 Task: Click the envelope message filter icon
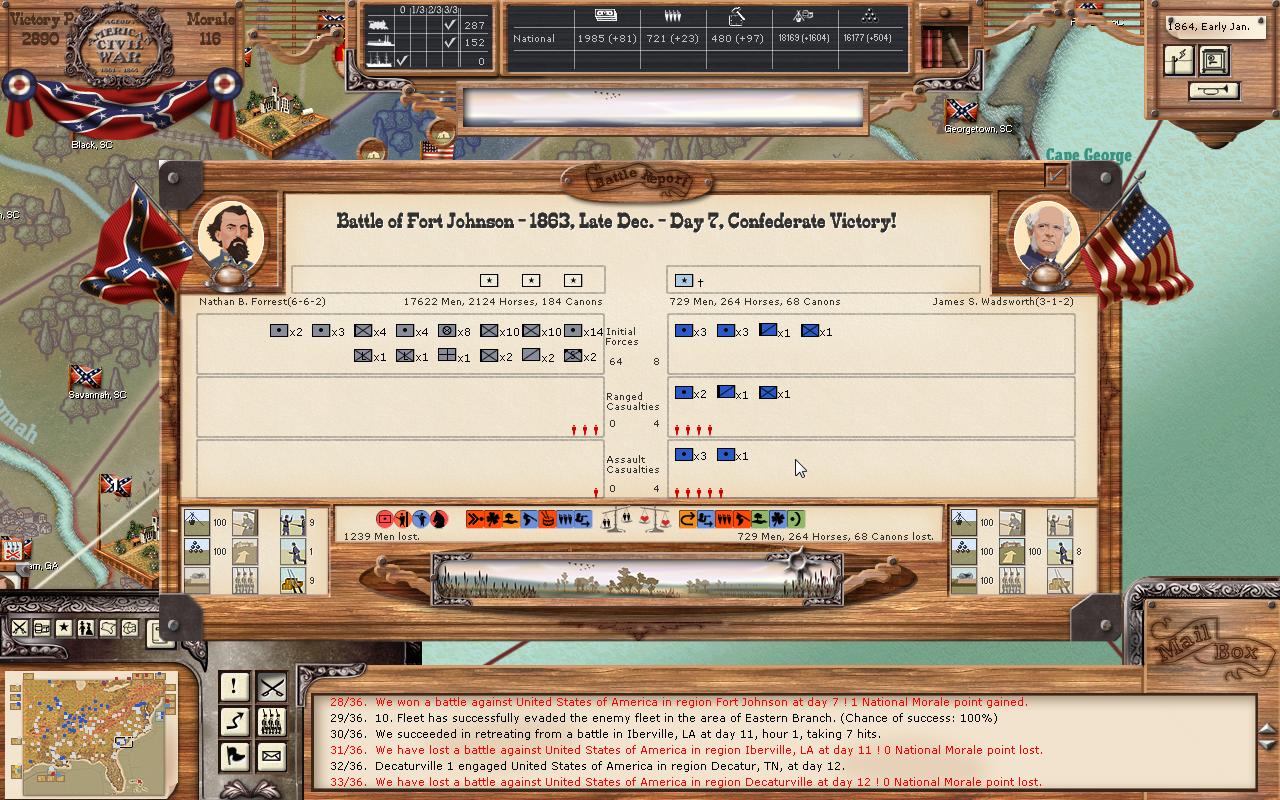271,756
